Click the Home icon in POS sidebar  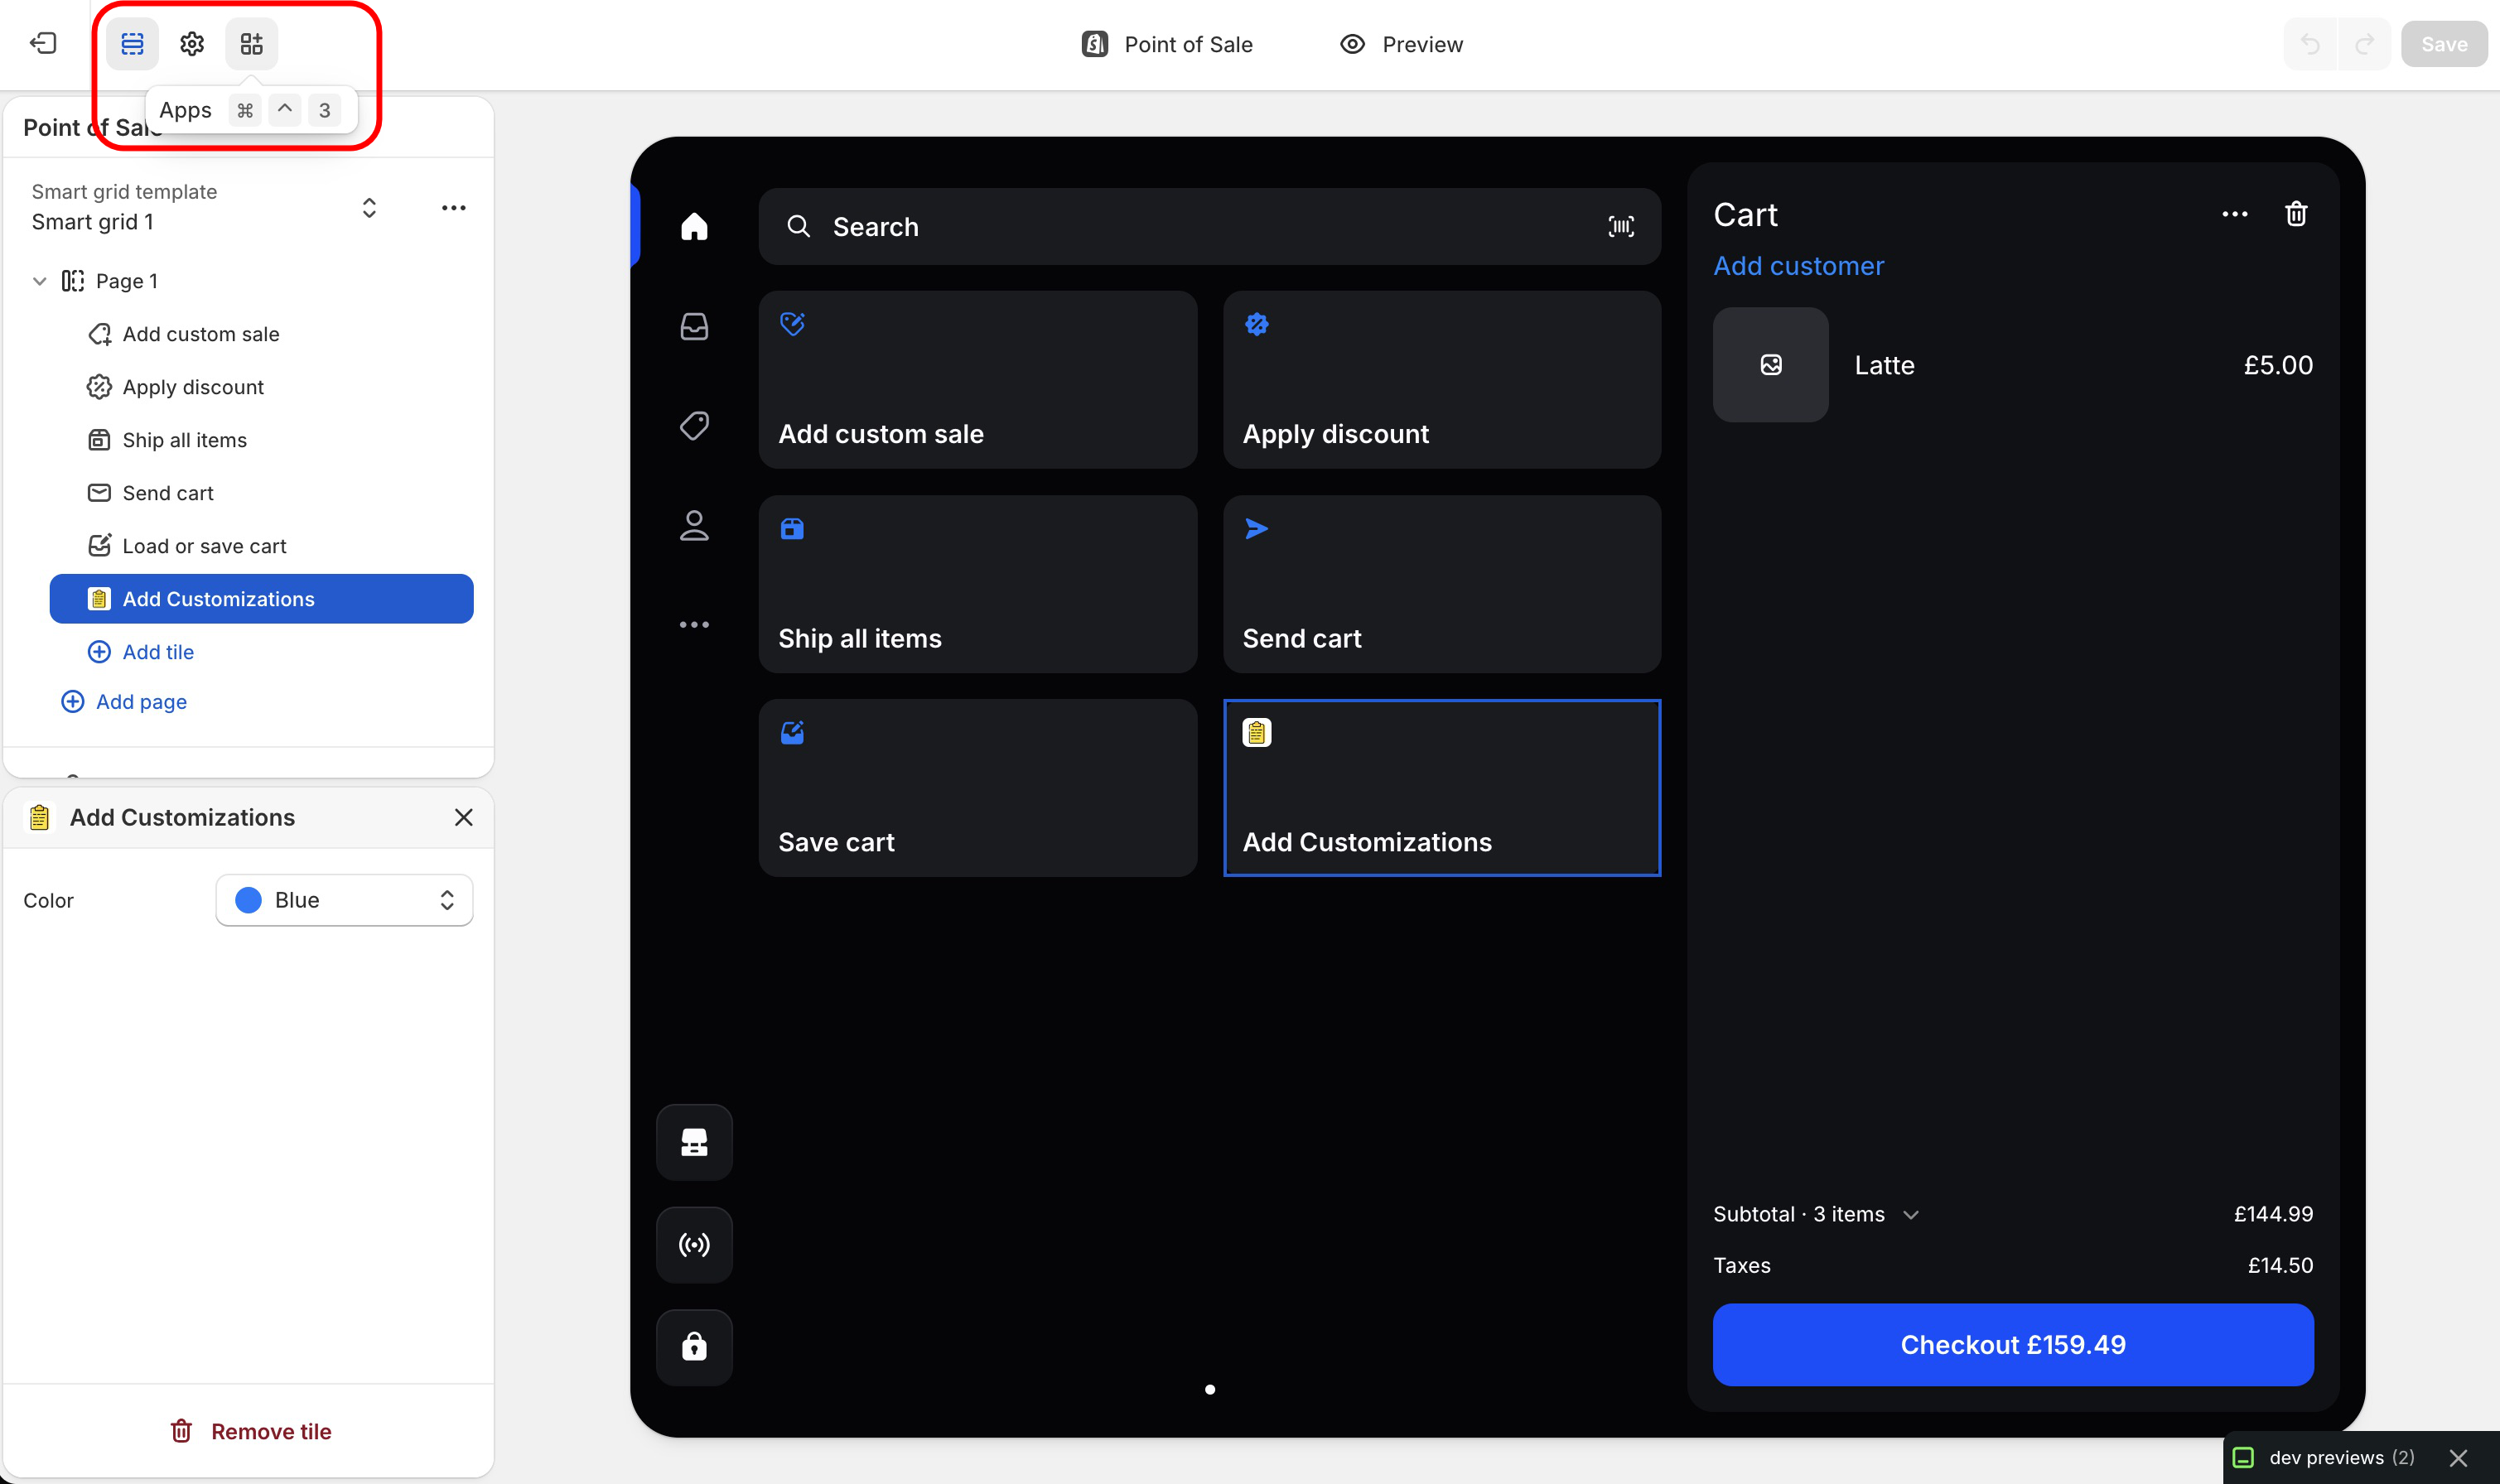tap(694, 227)
